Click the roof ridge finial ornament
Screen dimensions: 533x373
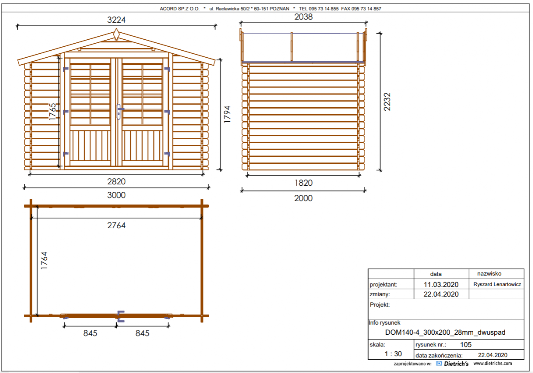116,35
